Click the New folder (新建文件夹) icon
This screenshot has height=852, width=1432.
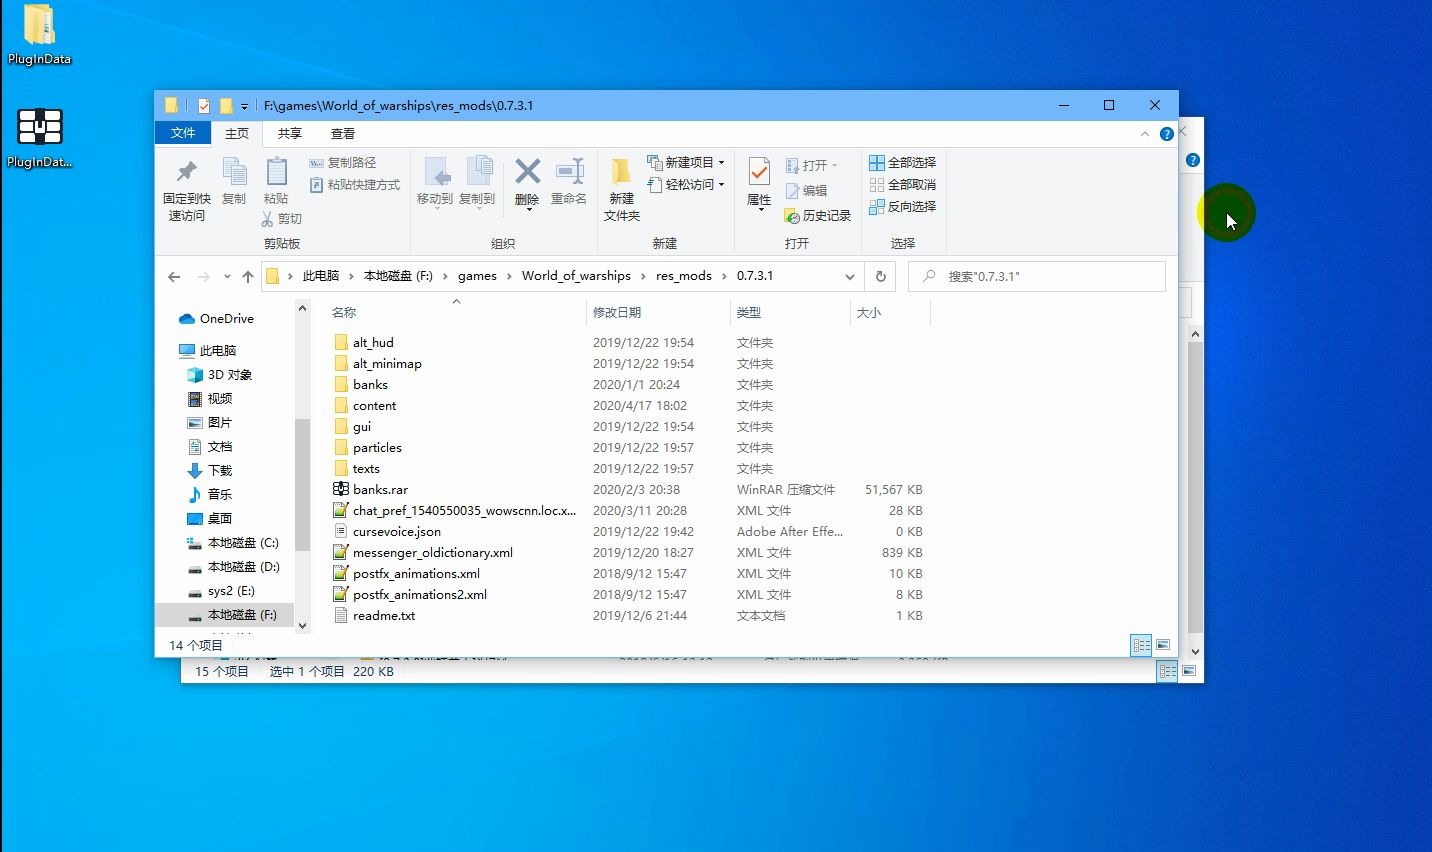click(x=621, y=171)
